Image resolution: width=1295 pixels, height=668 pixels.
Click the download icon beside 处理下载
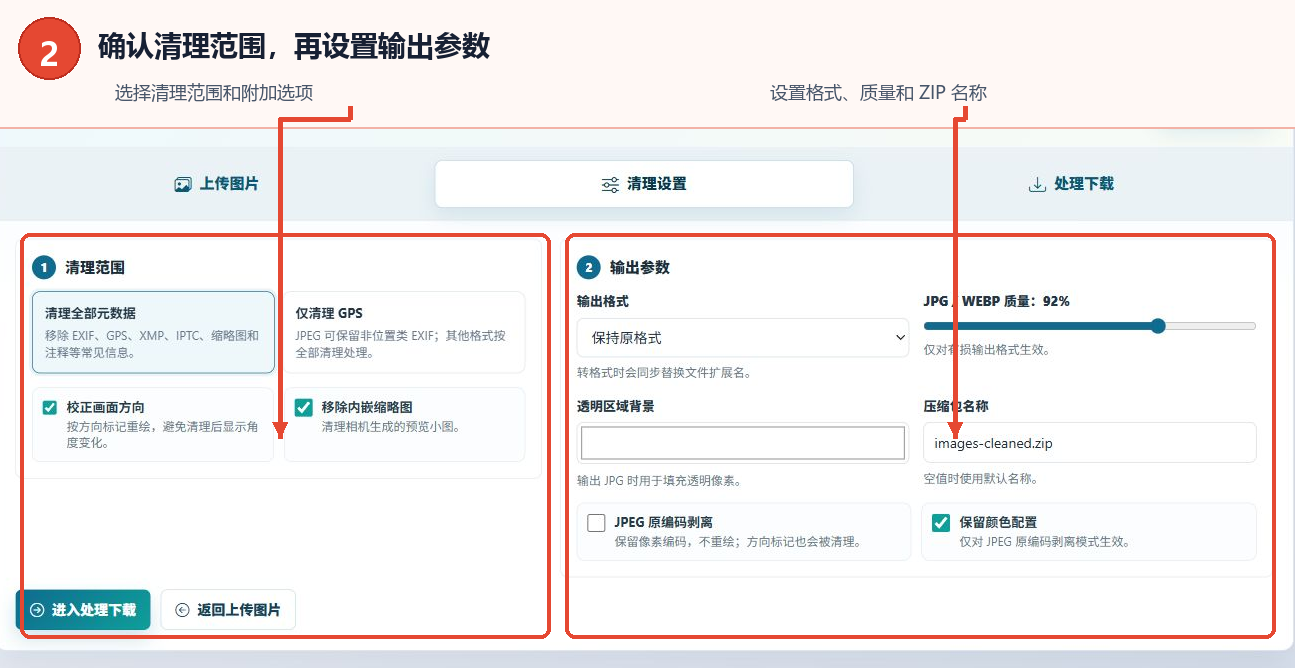coord(1037,184)
